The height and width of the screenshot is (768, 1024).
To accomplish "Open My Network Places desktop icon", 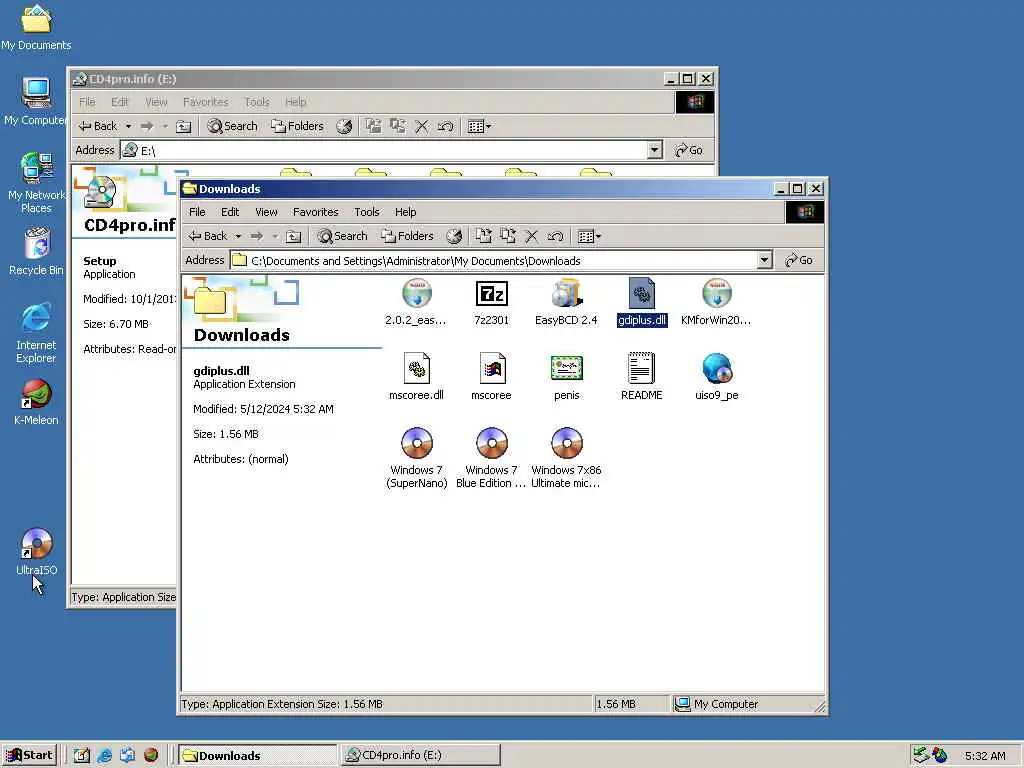I will point(37,183).
